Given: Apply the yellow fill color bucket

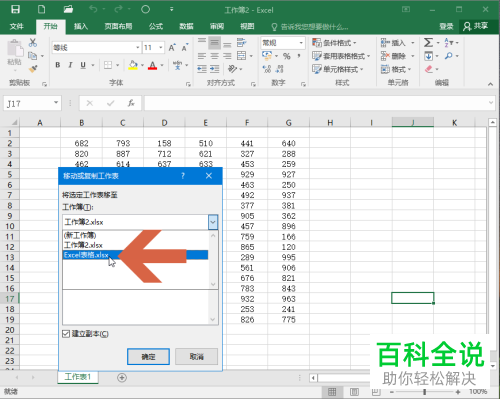Looking at the screenshot, I should pyautogui.click(x=133, y=65).
